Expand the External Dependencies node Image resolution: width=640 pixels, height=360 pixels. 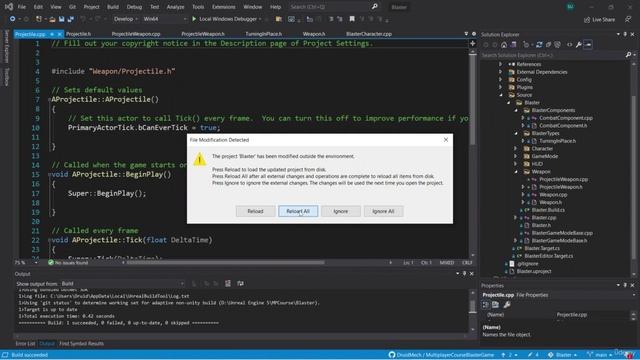(x=500, y=72)
